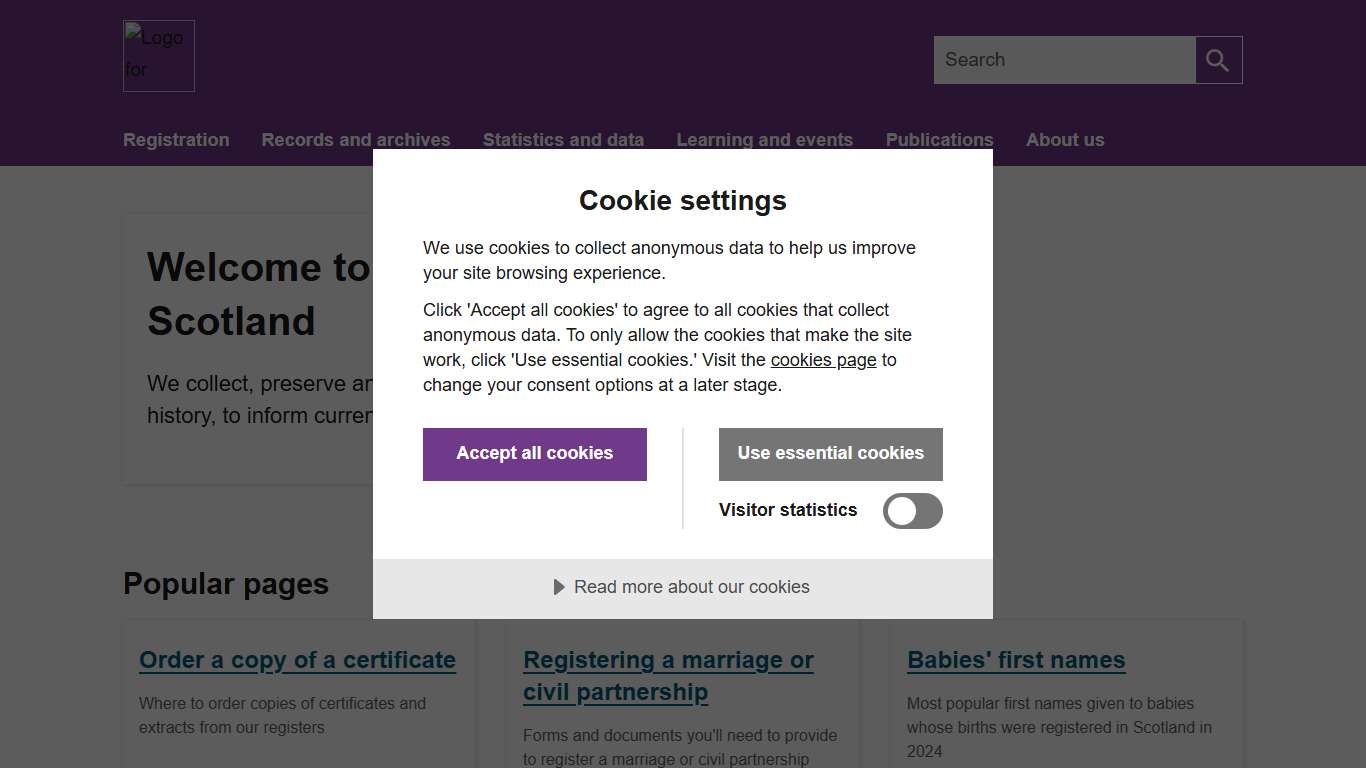Open Babies' first names link
This screenshot has width=1366, height=768.
point(1016,660)
